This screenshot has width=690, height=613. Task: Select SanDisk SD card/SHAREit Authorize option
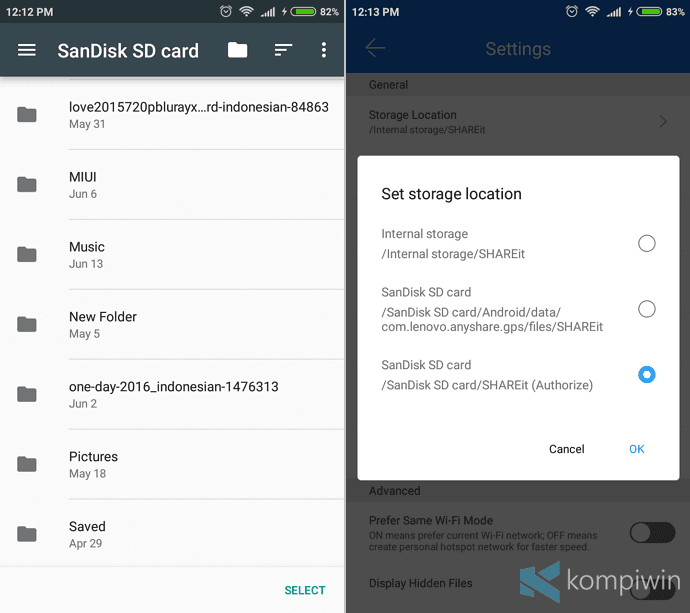tap(646, 374)
